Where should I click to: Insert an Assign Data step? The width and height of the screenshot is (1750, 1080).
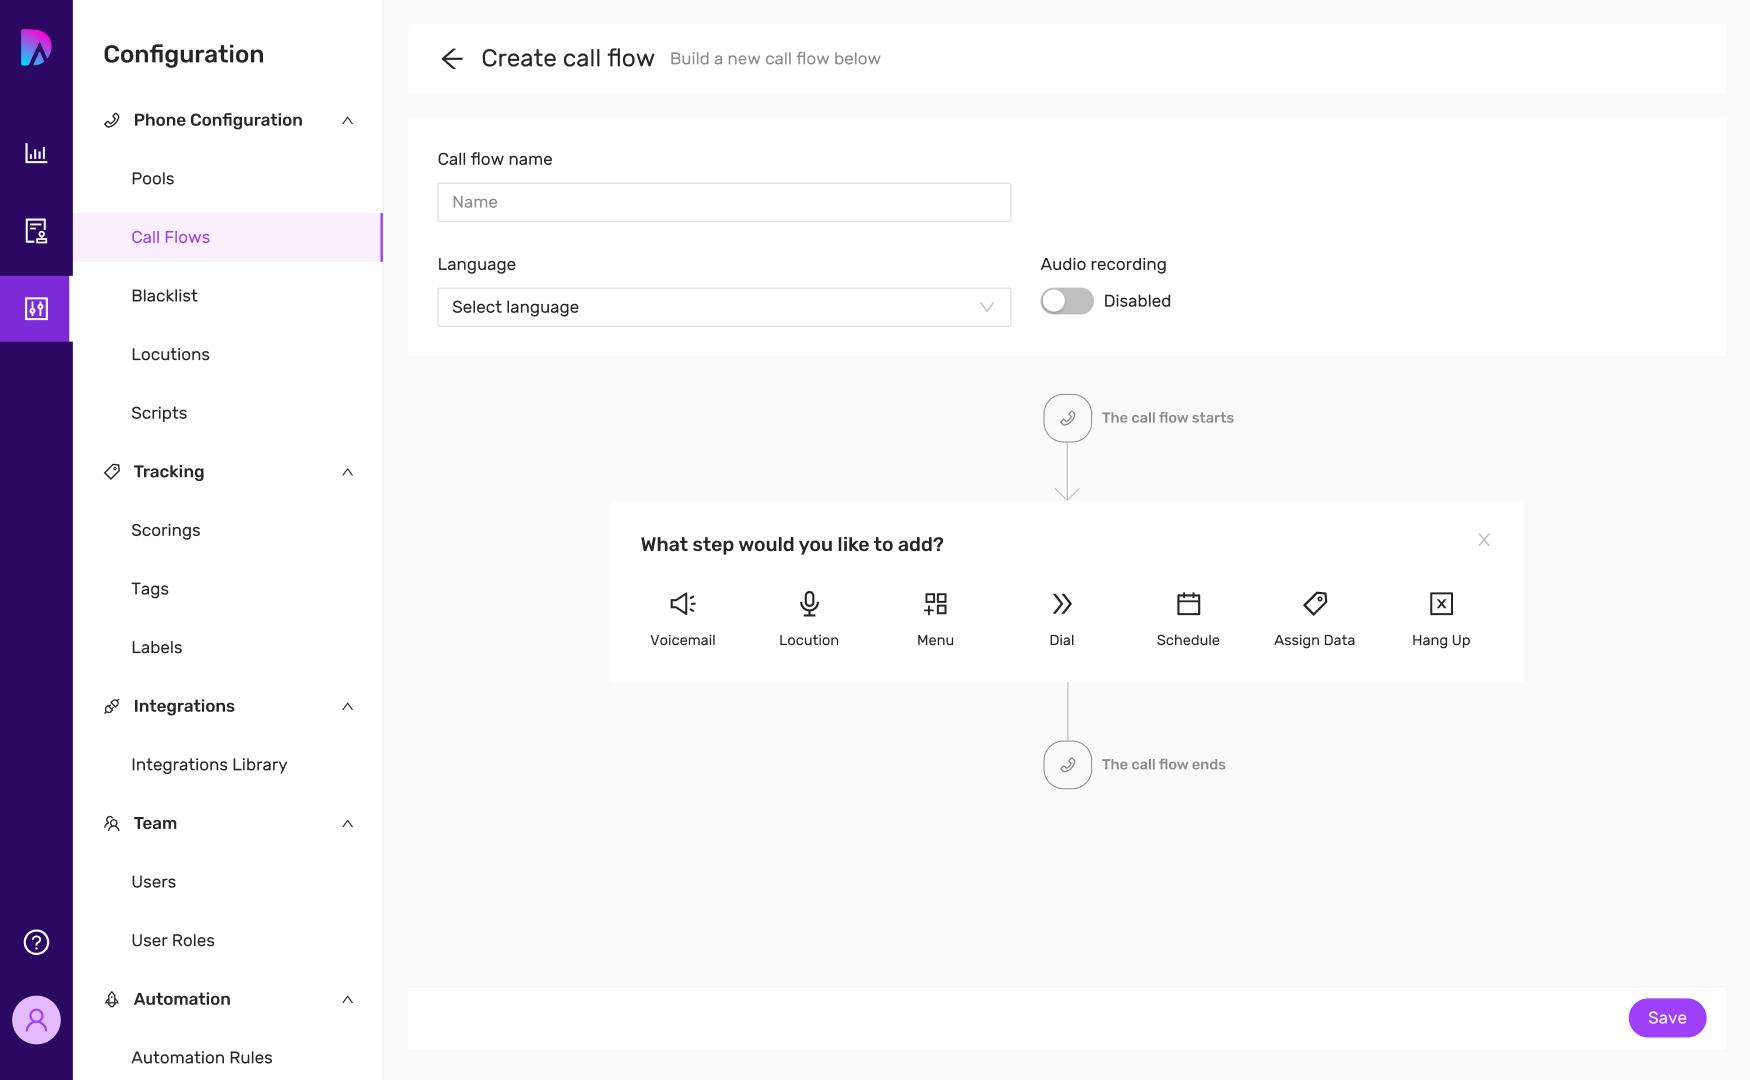(x=1314, y=615)
